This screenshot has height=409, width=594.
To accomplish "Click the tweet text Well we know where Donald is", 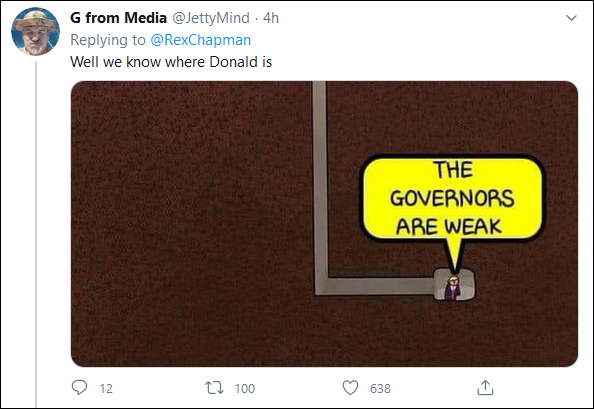I will point(171,62).
